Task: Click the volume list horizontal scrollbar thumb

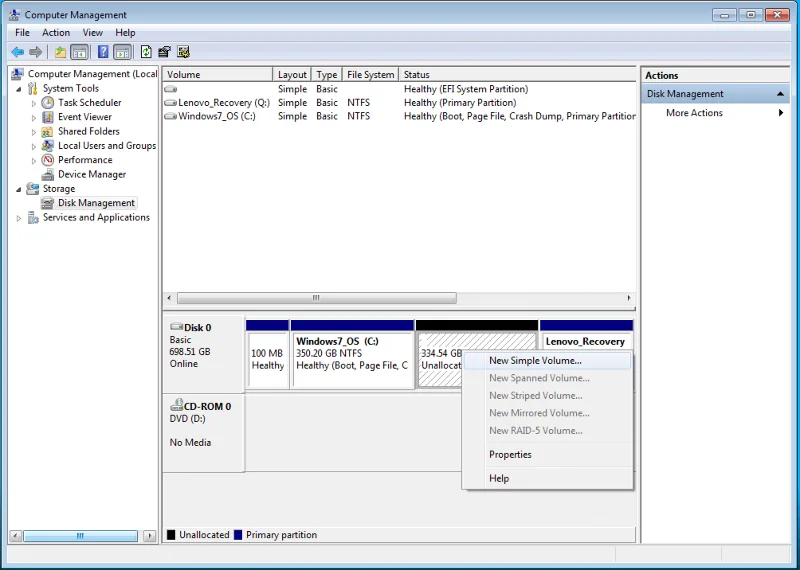Action: point(316,298)
